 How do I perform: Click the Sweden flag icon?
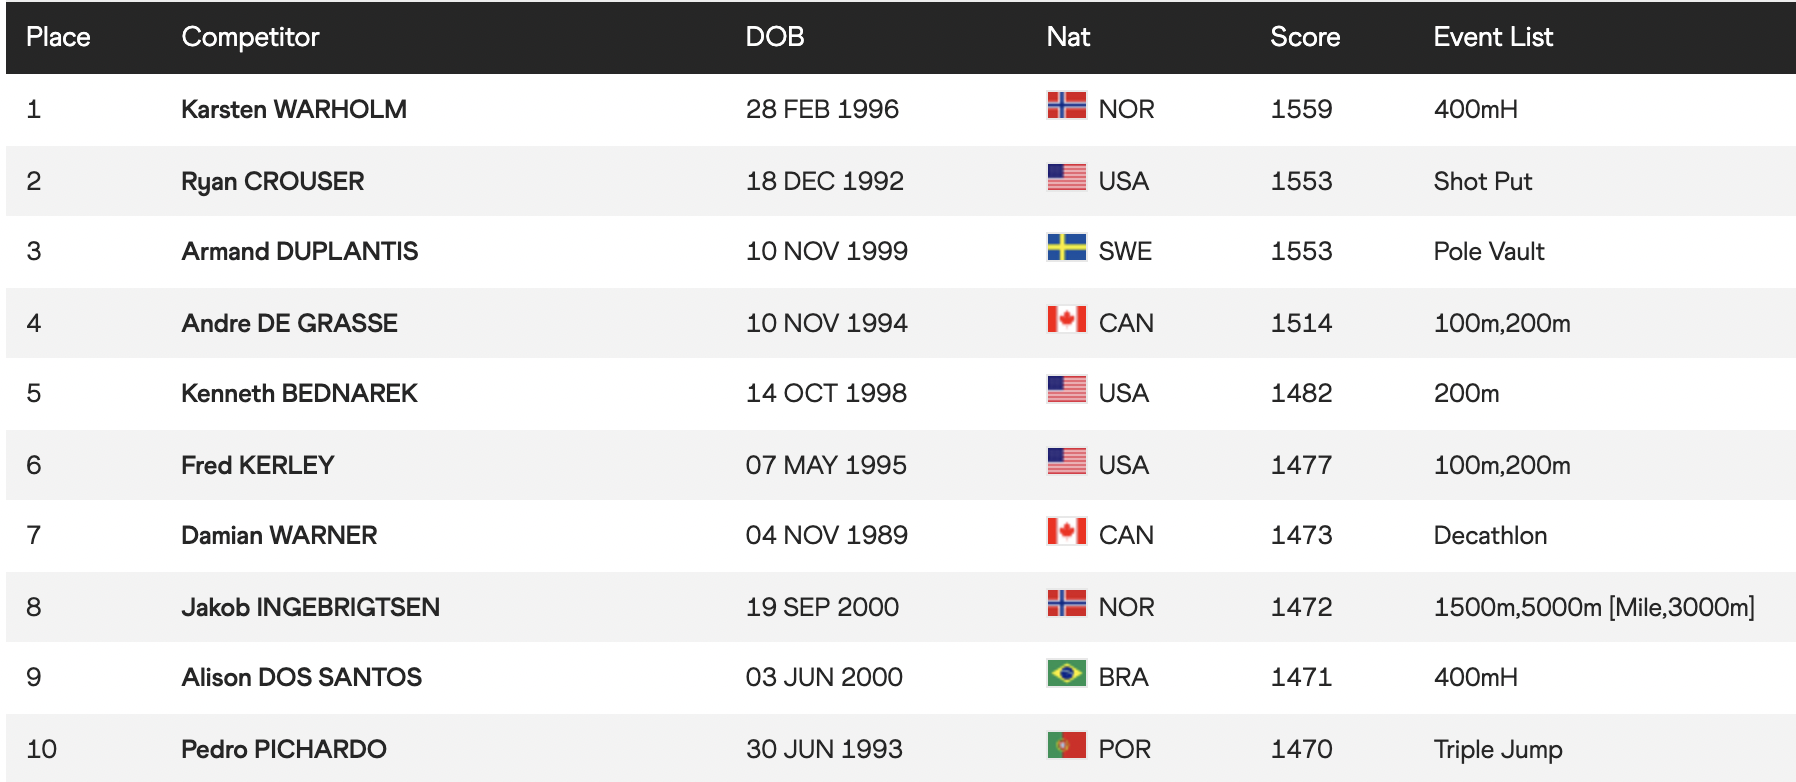1066,248
